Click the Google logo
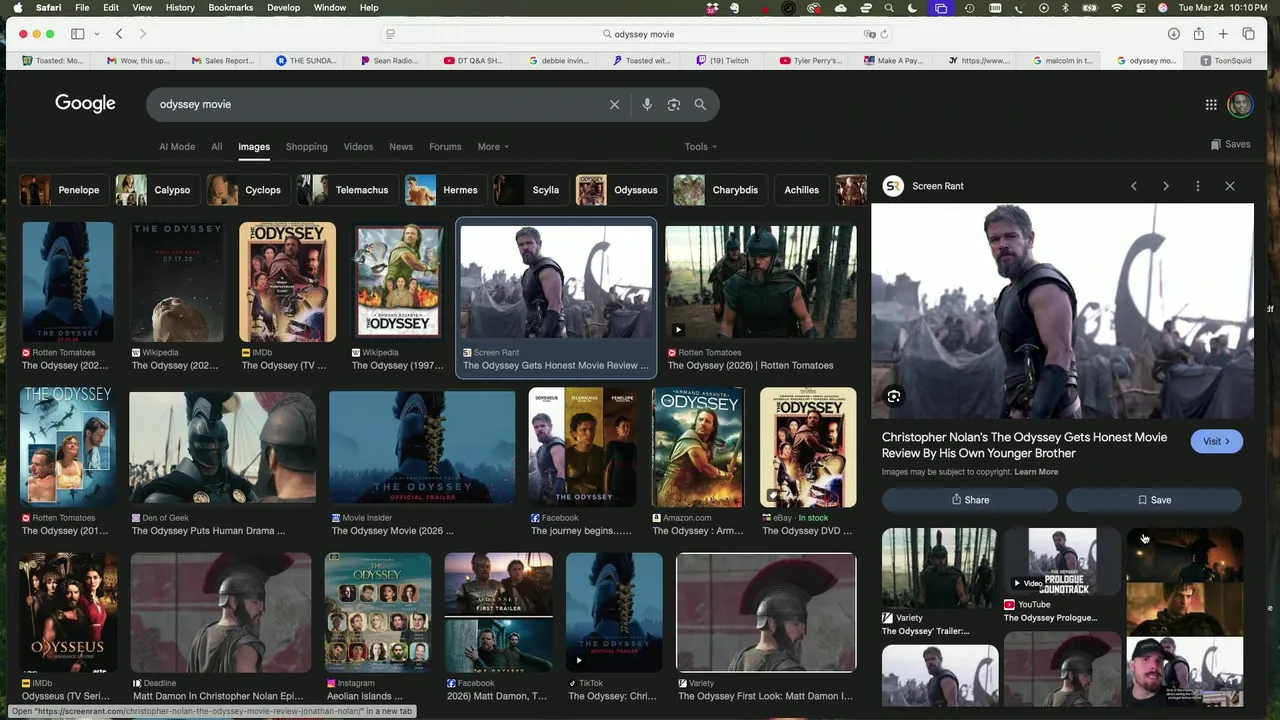The height and width of the screenshot is (720, 1280). click(x=85, y=104)
